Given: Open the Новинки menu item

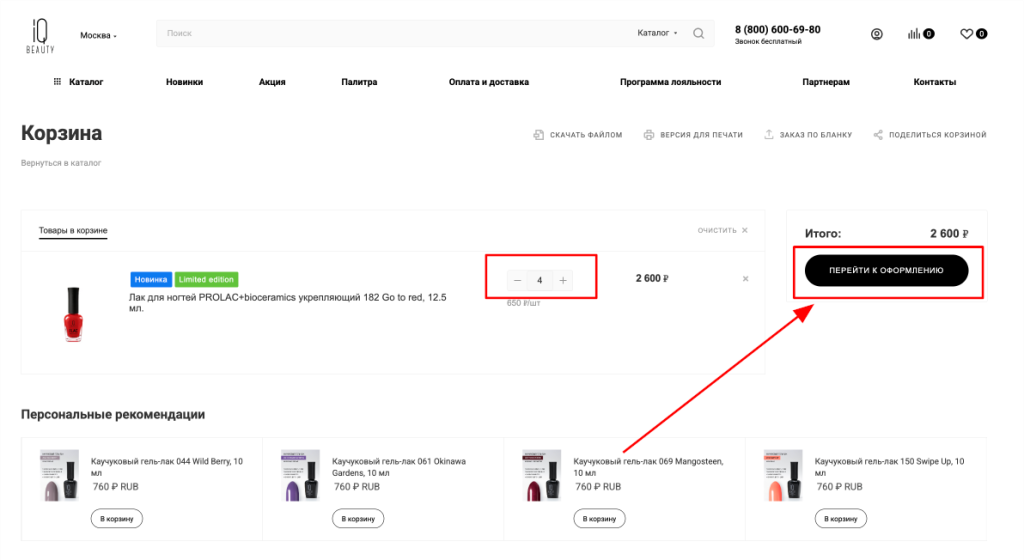Looking at the screenshot, I should click(x=184, y=82).
